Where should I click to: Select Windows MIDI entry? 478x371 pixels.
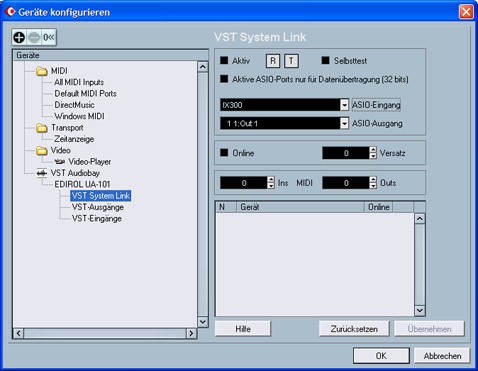[79, 116]
